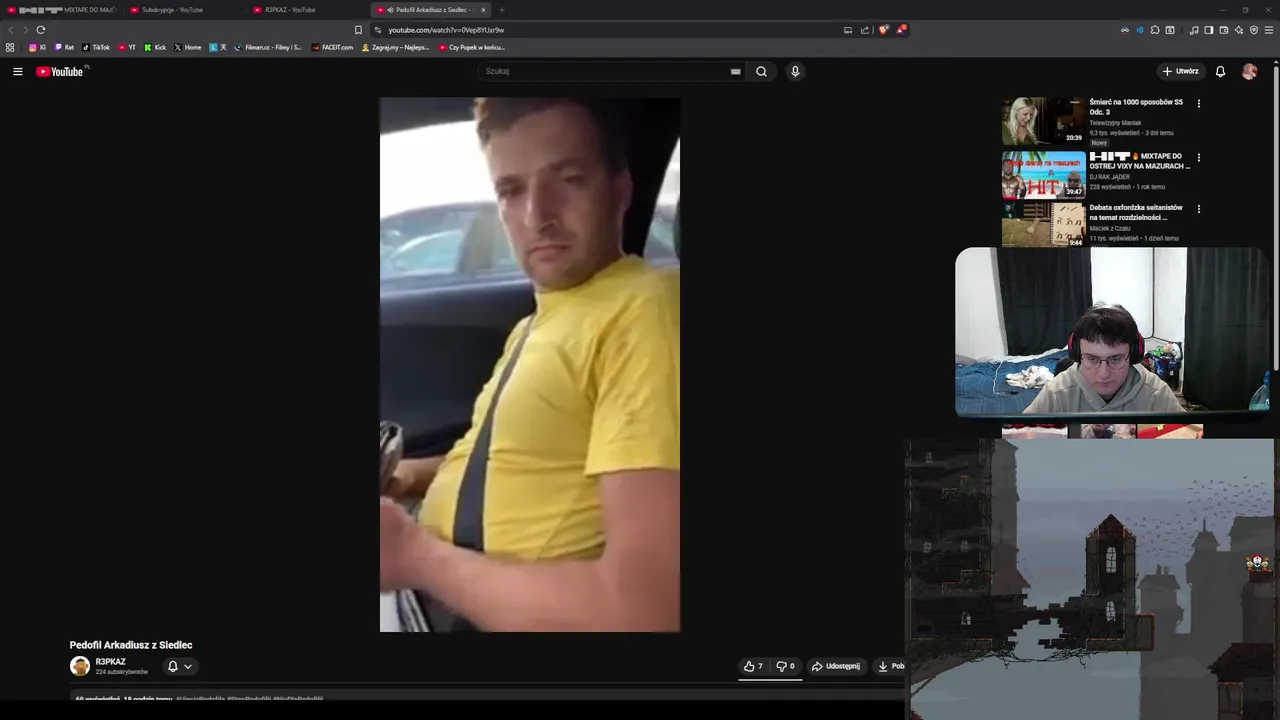Viewport: 1280px width, 720px height.
Task: Open more options for Śmierć na 1000 sposobów
Action: [x=1198, y=103]
